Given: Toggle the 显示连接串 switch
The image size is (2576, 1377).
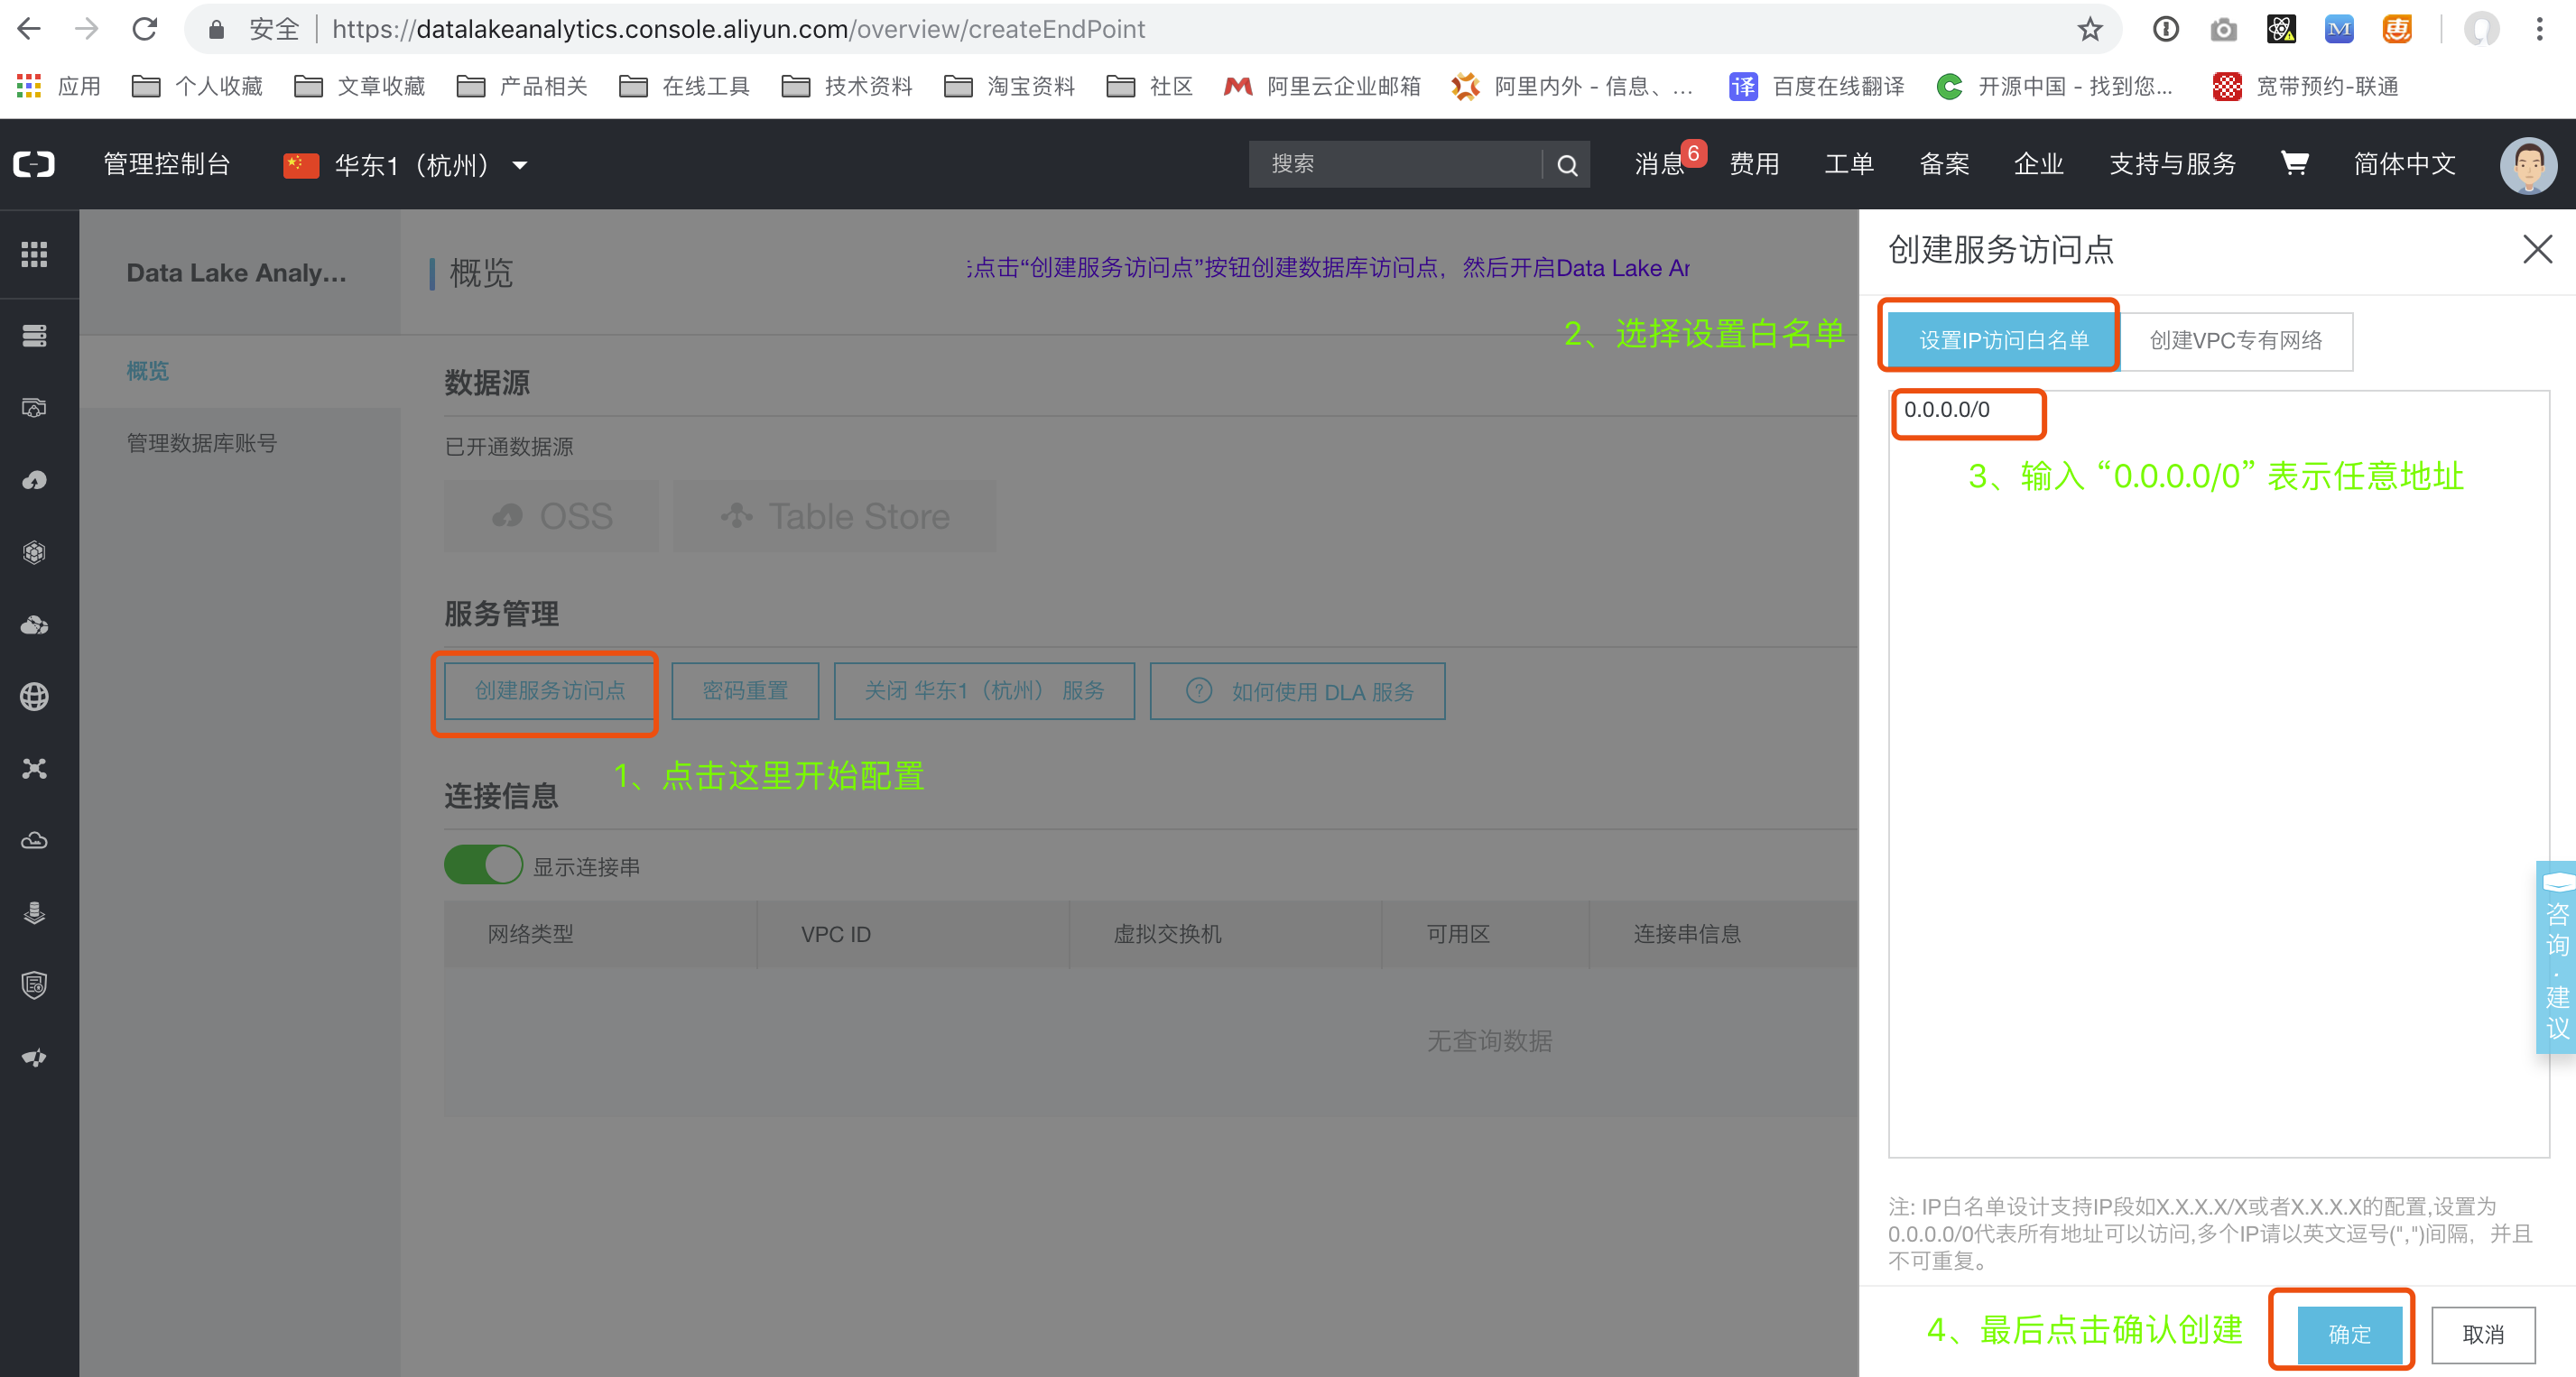Looking at the screenshot, I should [x=483, y=865].
